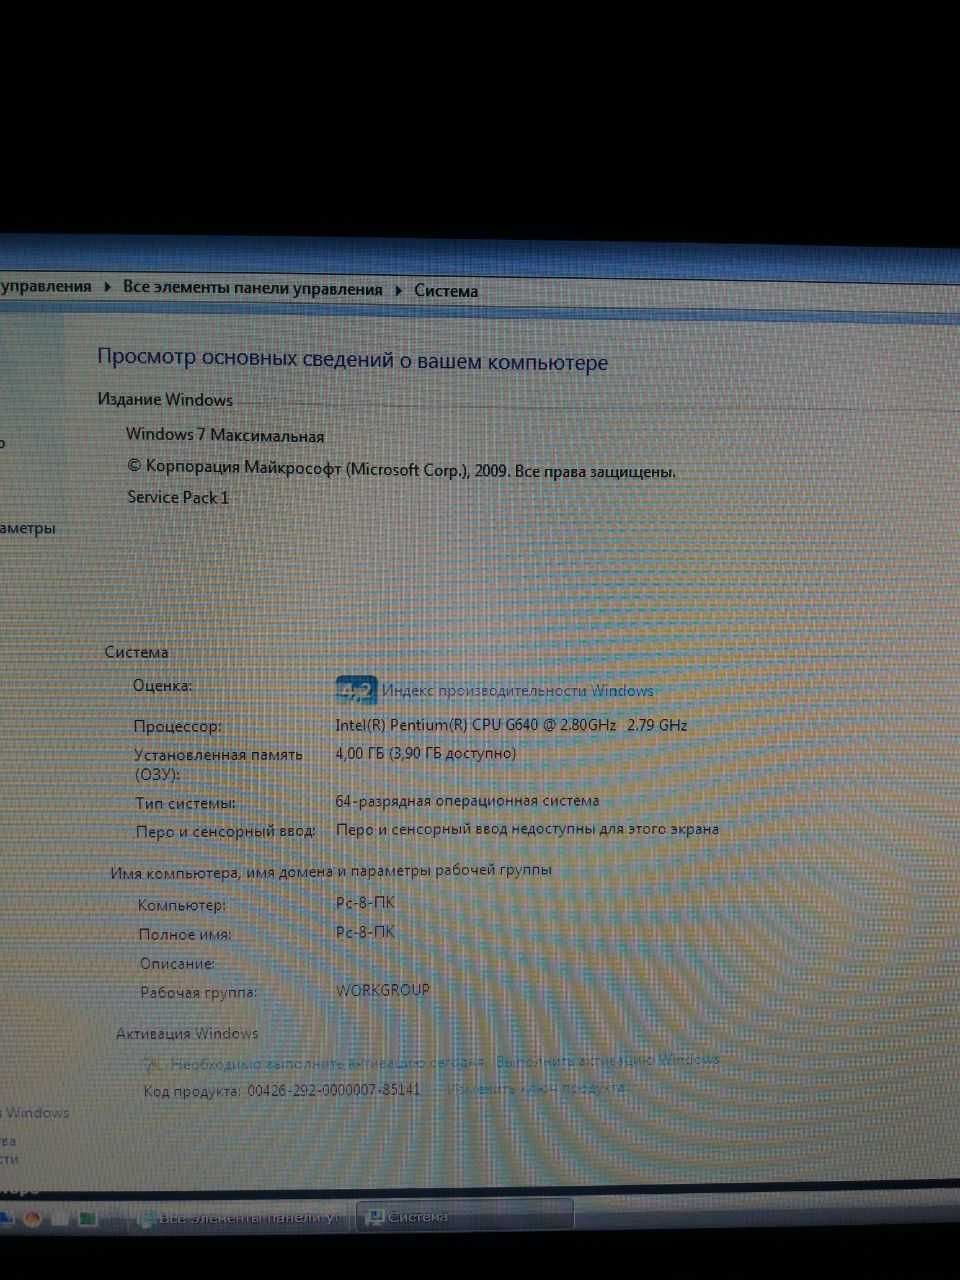Select the product code '00426-292-0000007-85141'
The width and height of the screenshot is (960, 1280).
coord(334,1090)
